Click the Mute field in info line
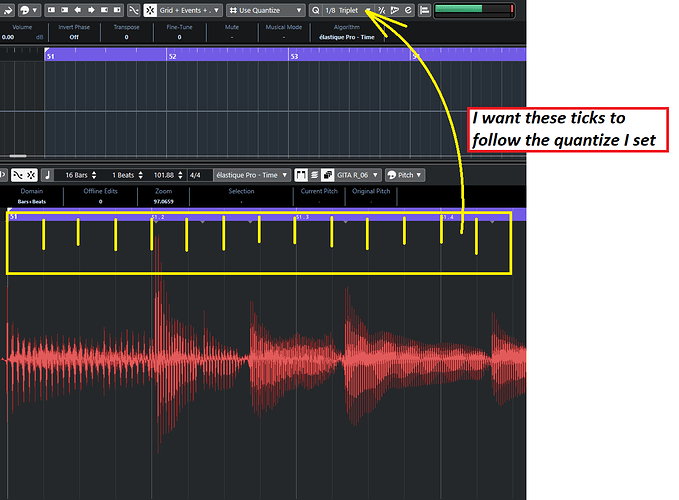679x500 pixels. [232, 32]
